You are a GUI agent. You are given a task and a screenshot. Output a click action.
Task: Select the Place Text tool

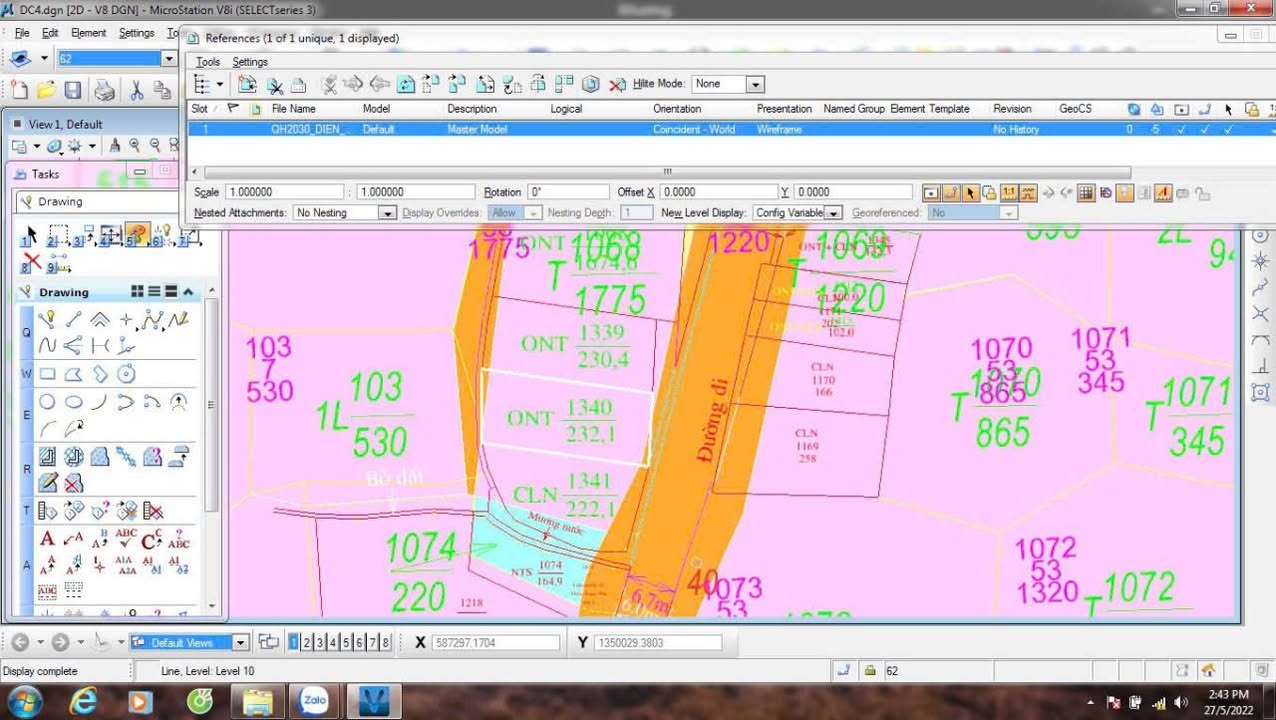47,540
